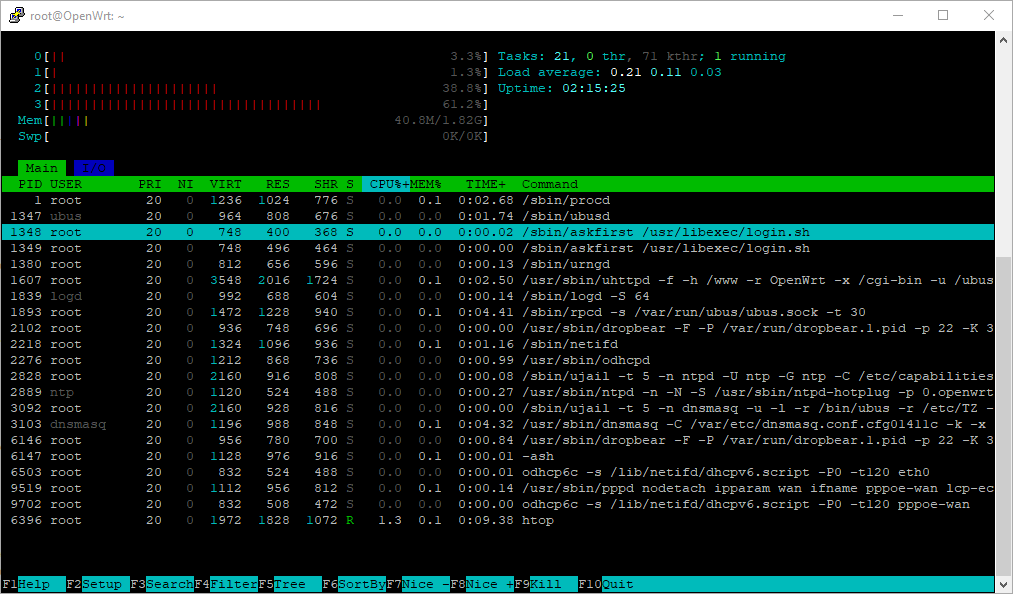The width and height of the screenshot is (1013, 594).
Task: Click the PID column header
Action: point(30,184)
